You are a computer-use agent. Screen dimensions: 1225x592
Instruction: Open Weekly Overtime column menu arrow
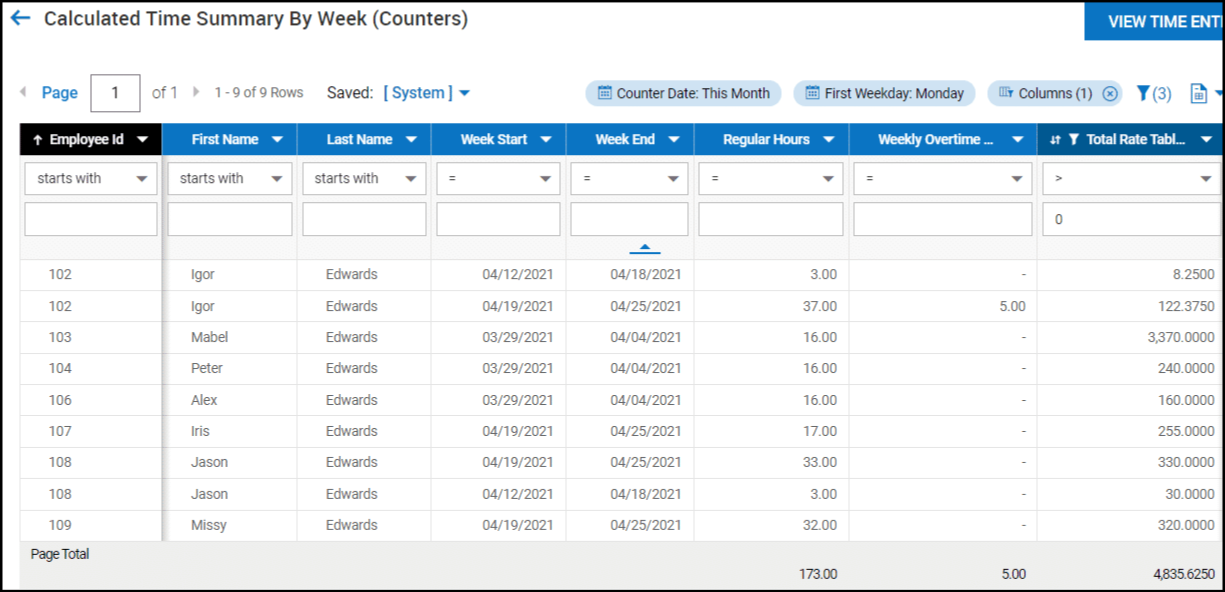click(x=1017, y=140)
